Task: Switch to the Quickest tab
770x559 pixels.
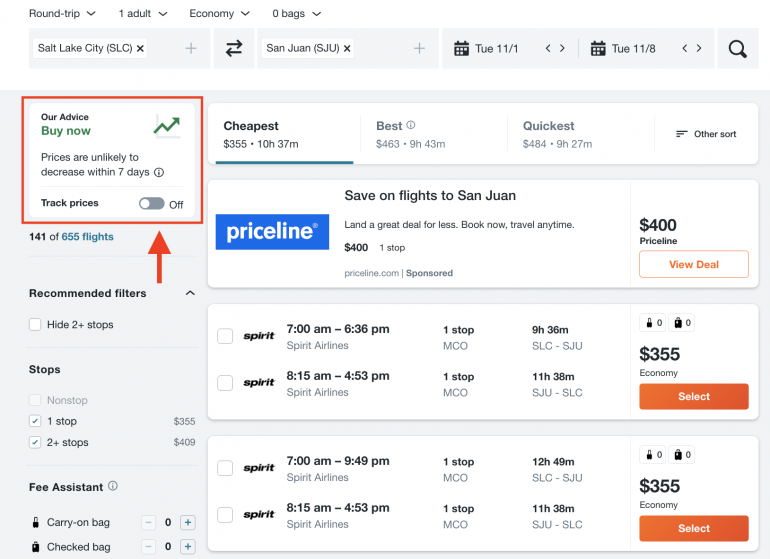Action: (548, 134)
